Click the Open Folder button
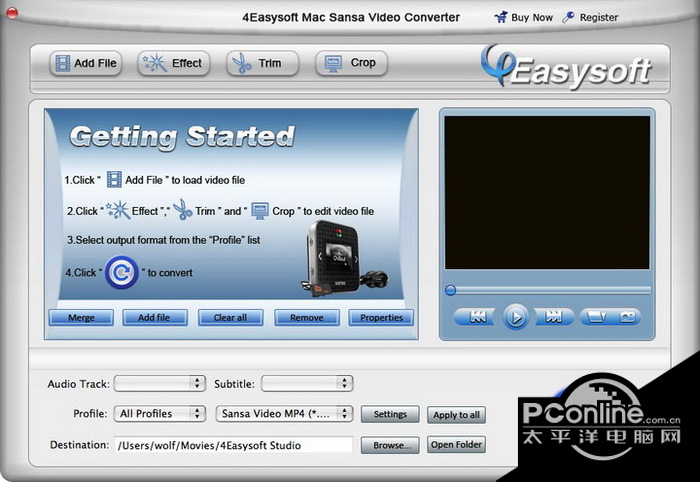The width and height of the screenshot is (700, 482). pyautogui.click(x=456, y=445)
